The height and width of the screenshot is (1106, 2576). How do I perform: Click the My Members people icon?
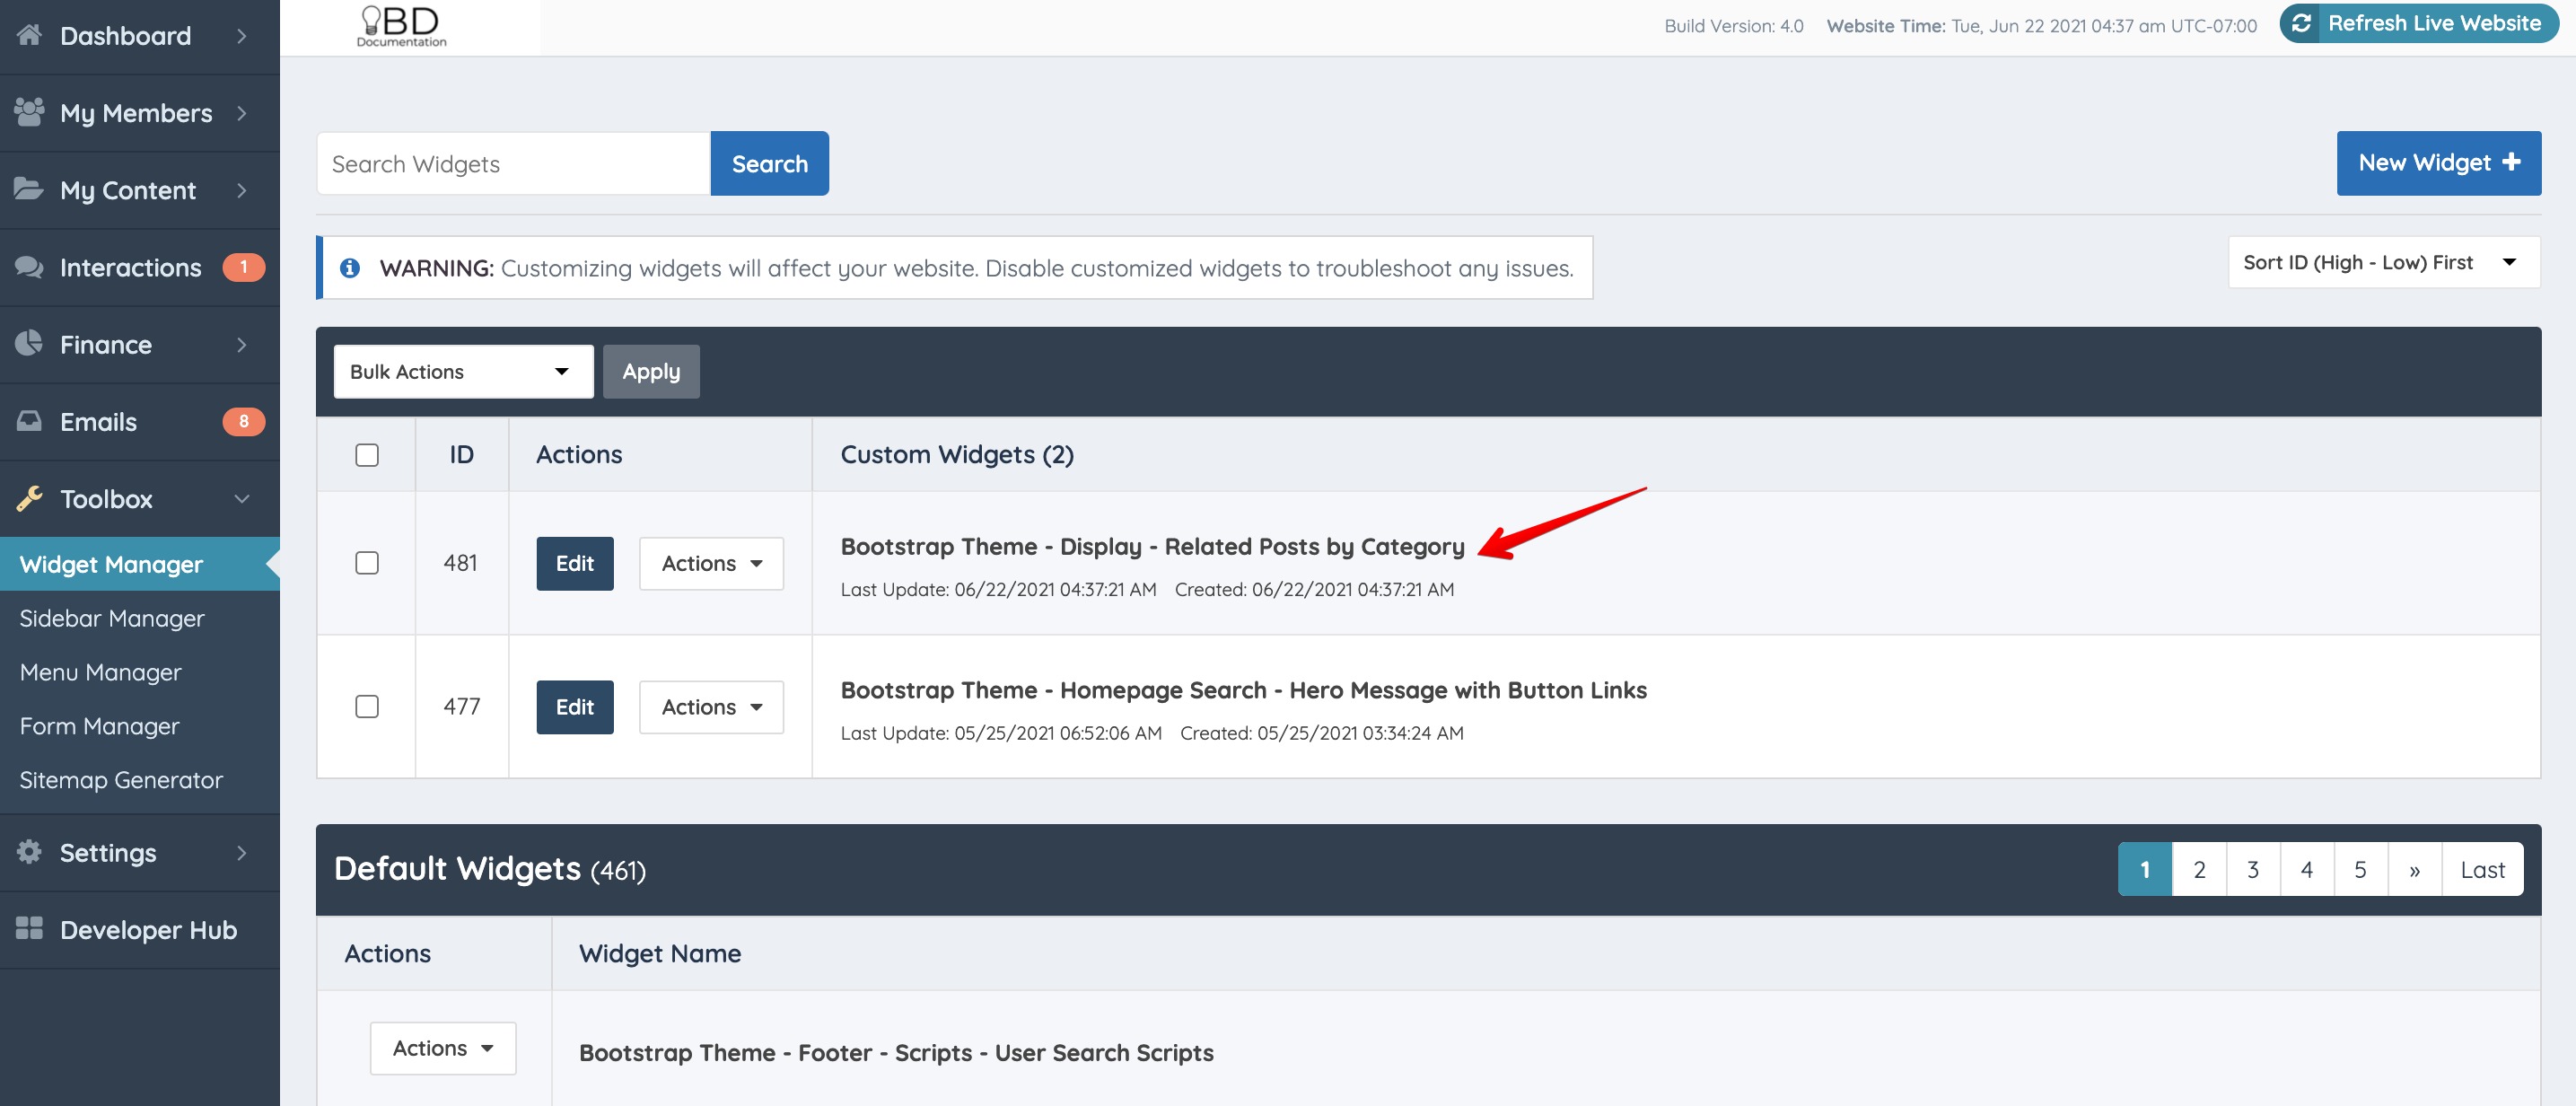[29, 112]
